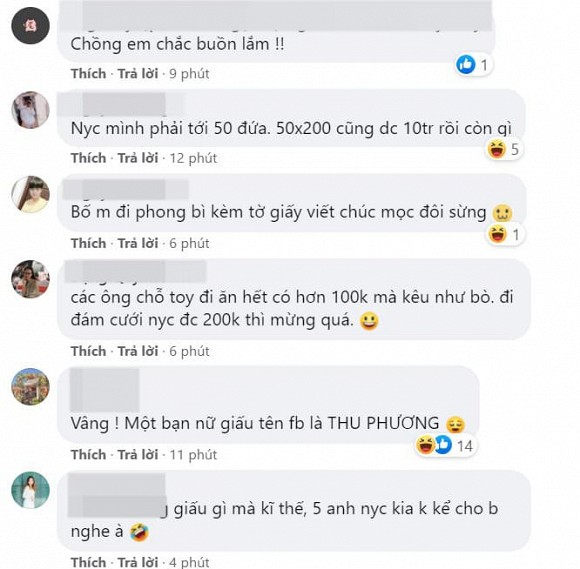Open the '12 phút' timestamp link

pyautogui.click(x=193, y=158)
